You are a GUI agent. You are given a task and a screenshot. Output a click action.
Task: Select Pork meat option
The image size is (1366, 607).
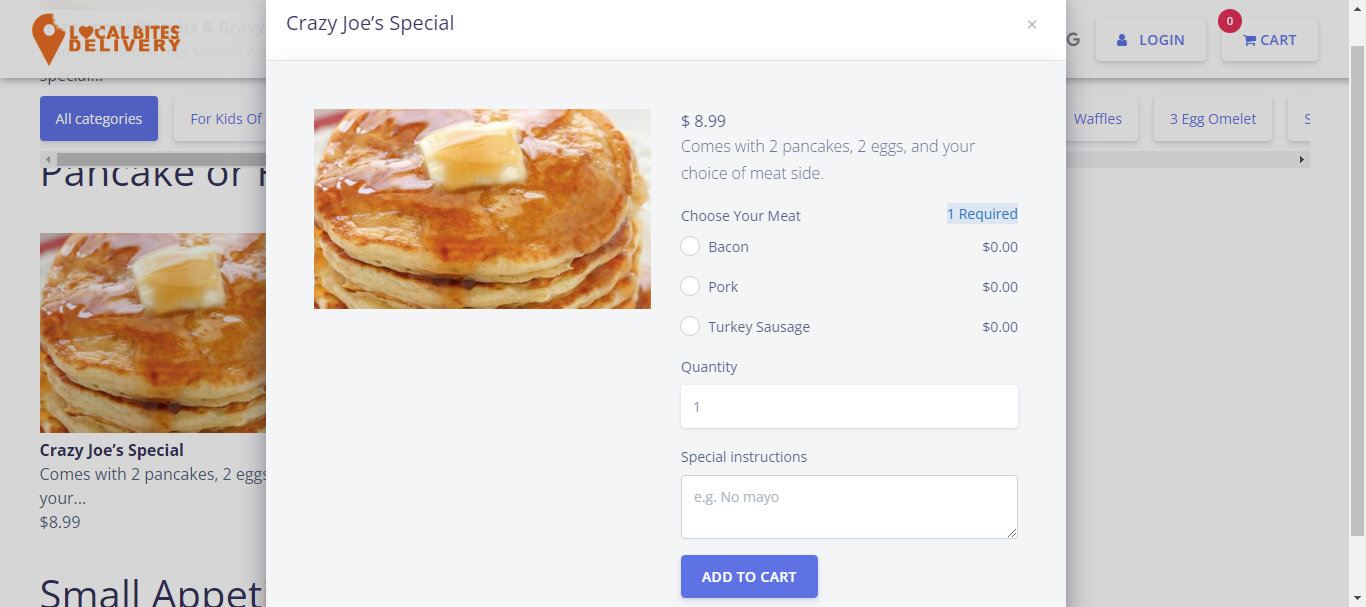(x=690, y=287)
